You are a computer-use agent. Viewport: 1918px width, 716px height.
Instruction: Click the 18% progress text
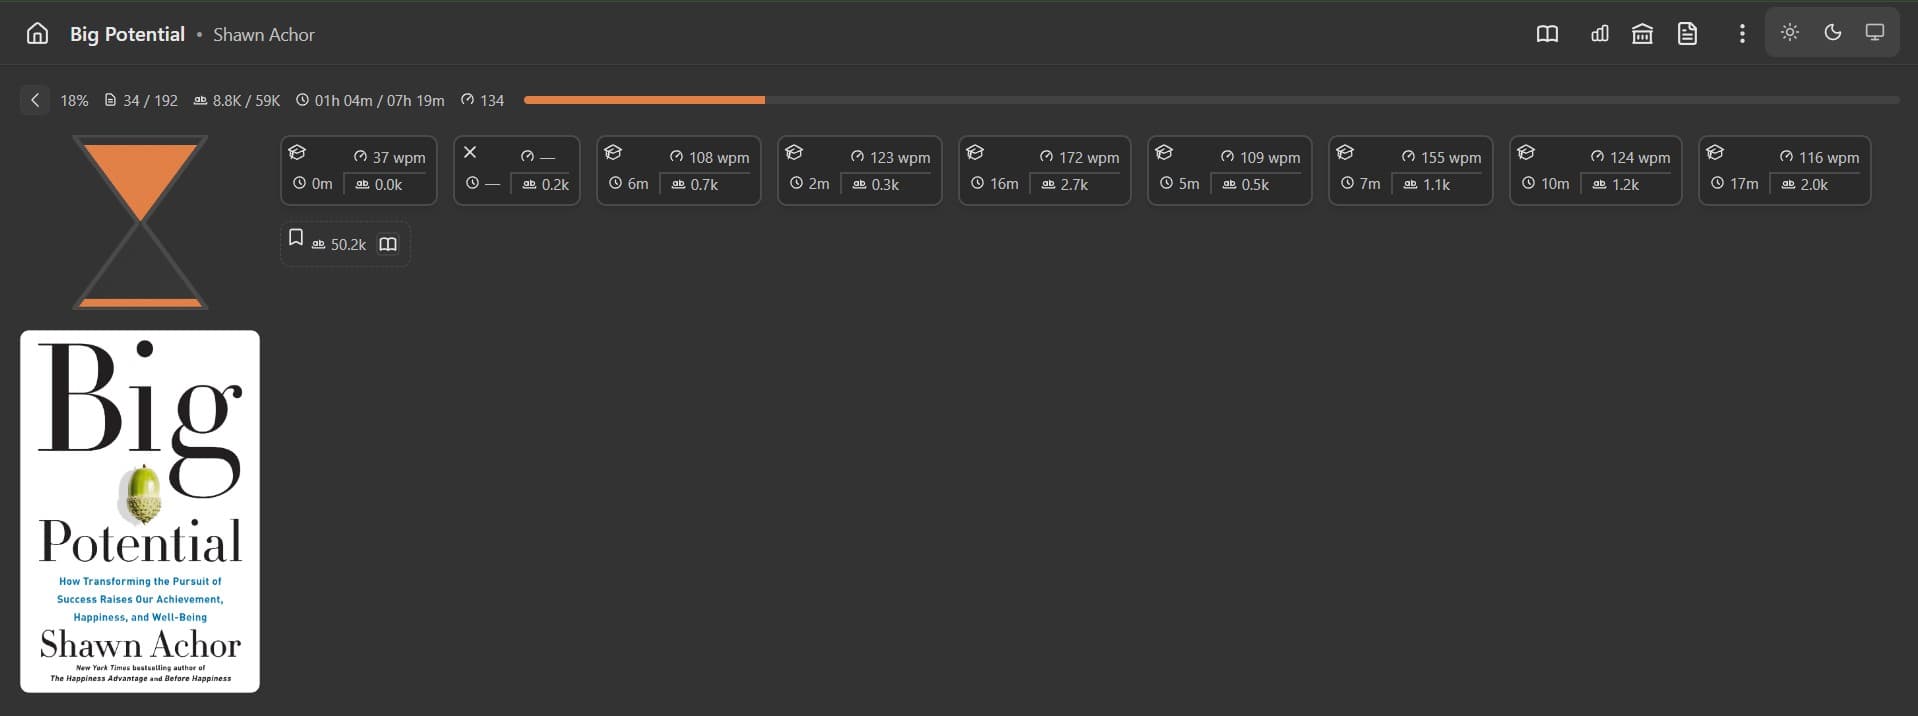click(x=74, y=100)
